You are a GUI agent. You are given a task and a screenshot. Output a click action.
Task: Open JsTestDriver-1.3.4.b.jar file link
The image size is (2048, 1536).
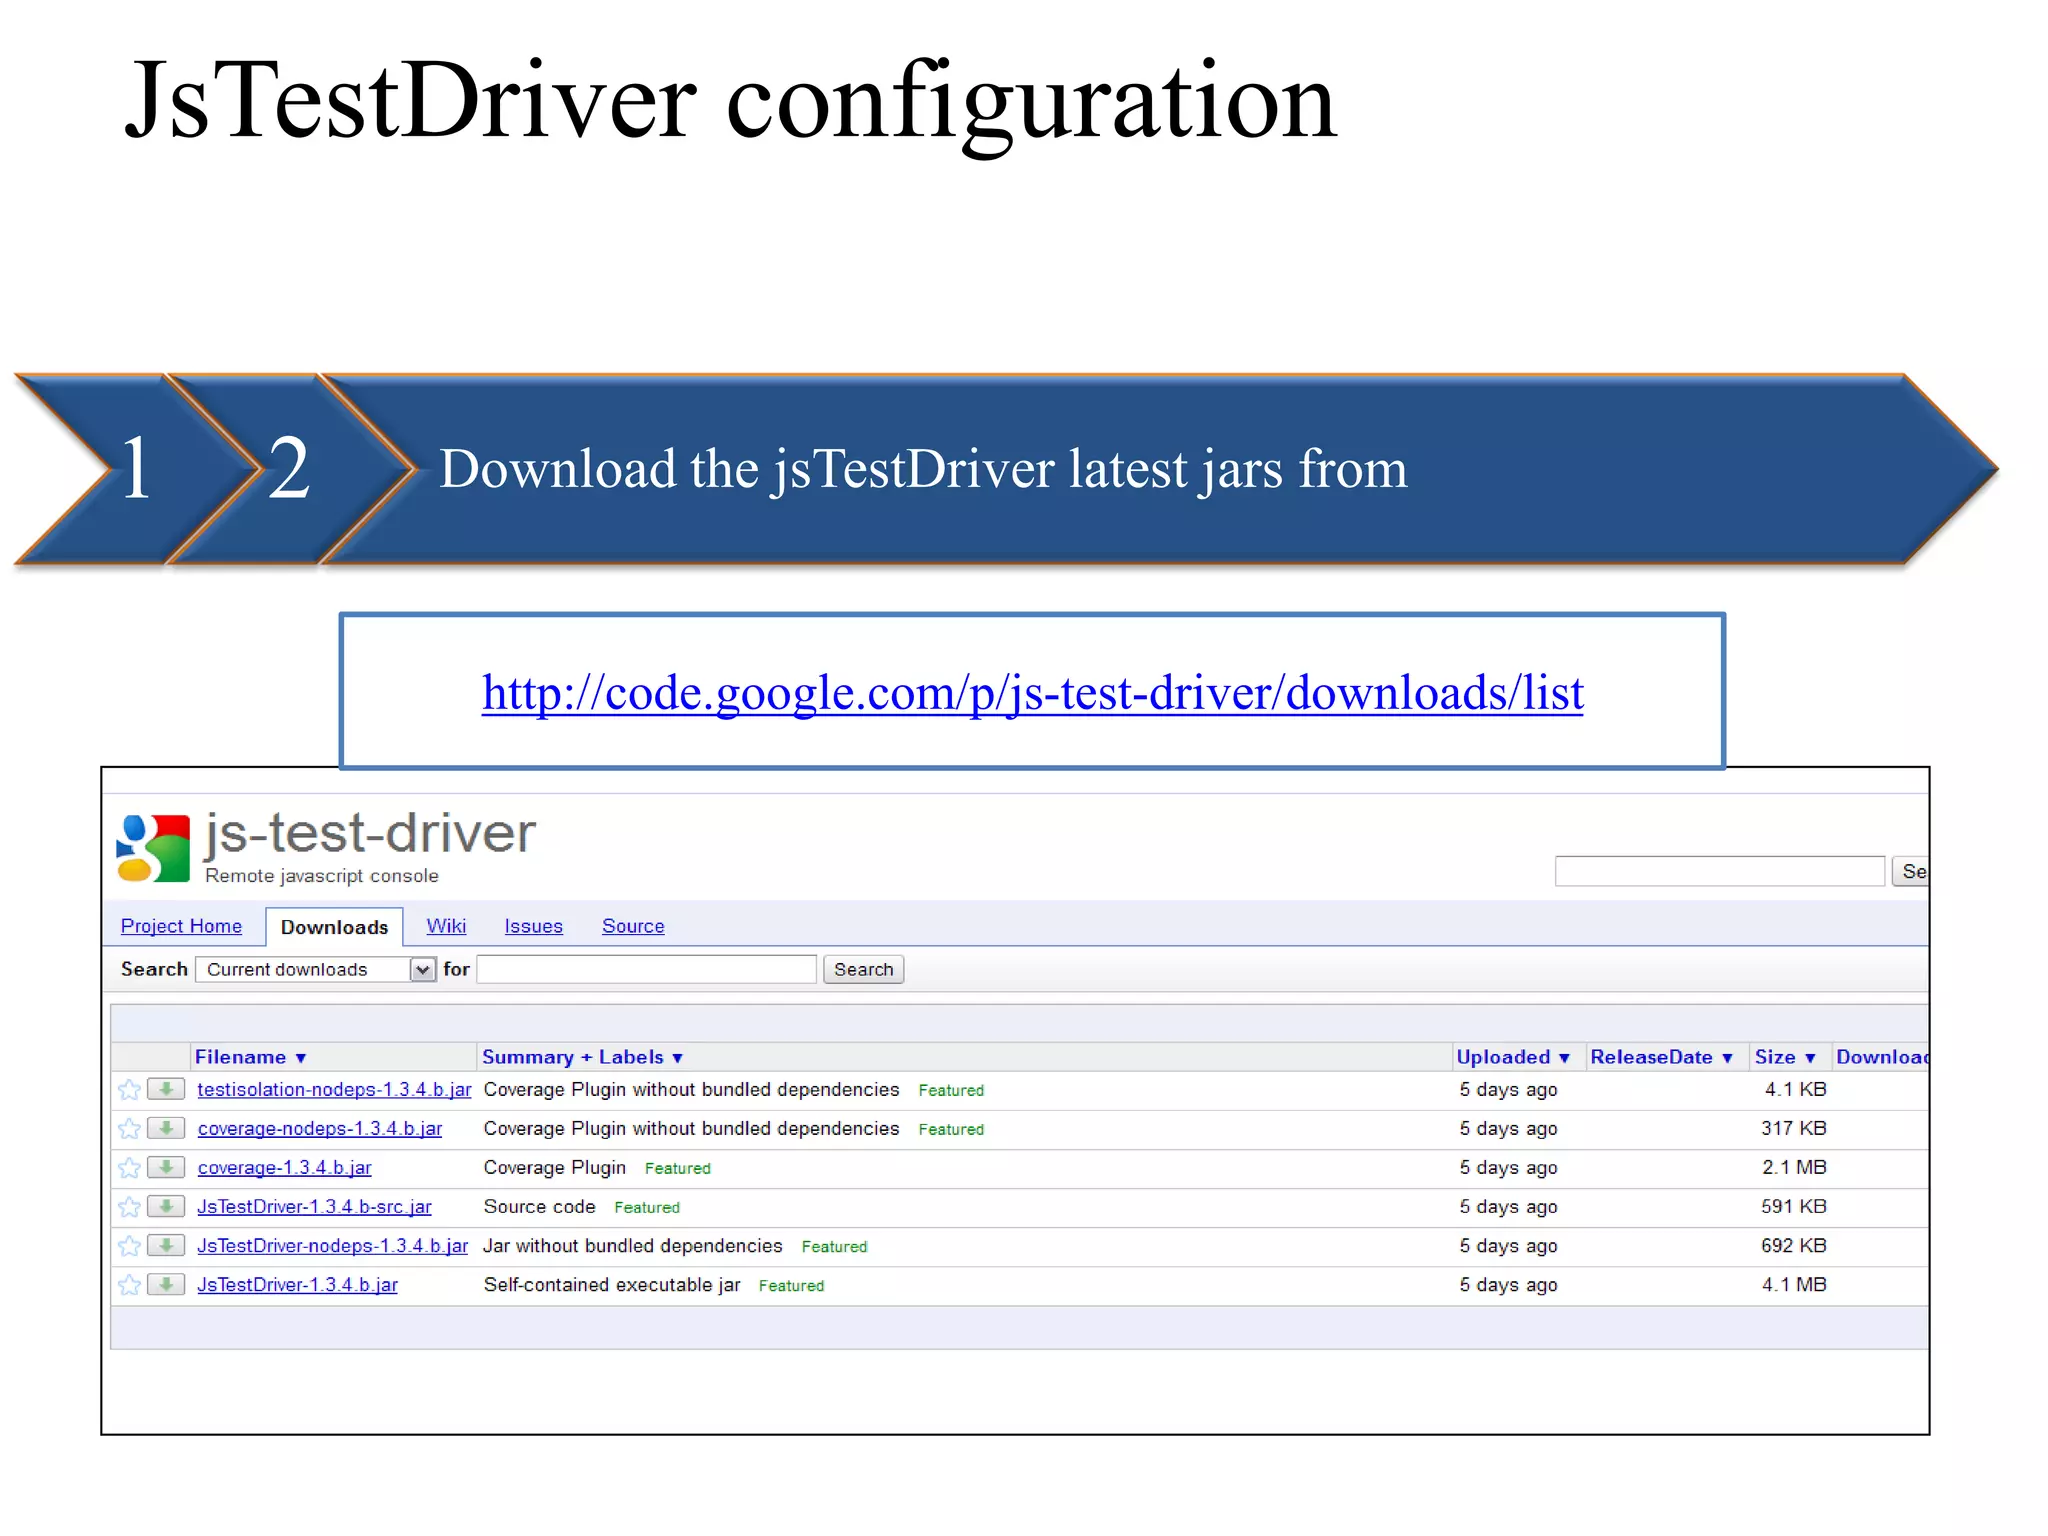pyautogui.click(x=297, y=1285)
